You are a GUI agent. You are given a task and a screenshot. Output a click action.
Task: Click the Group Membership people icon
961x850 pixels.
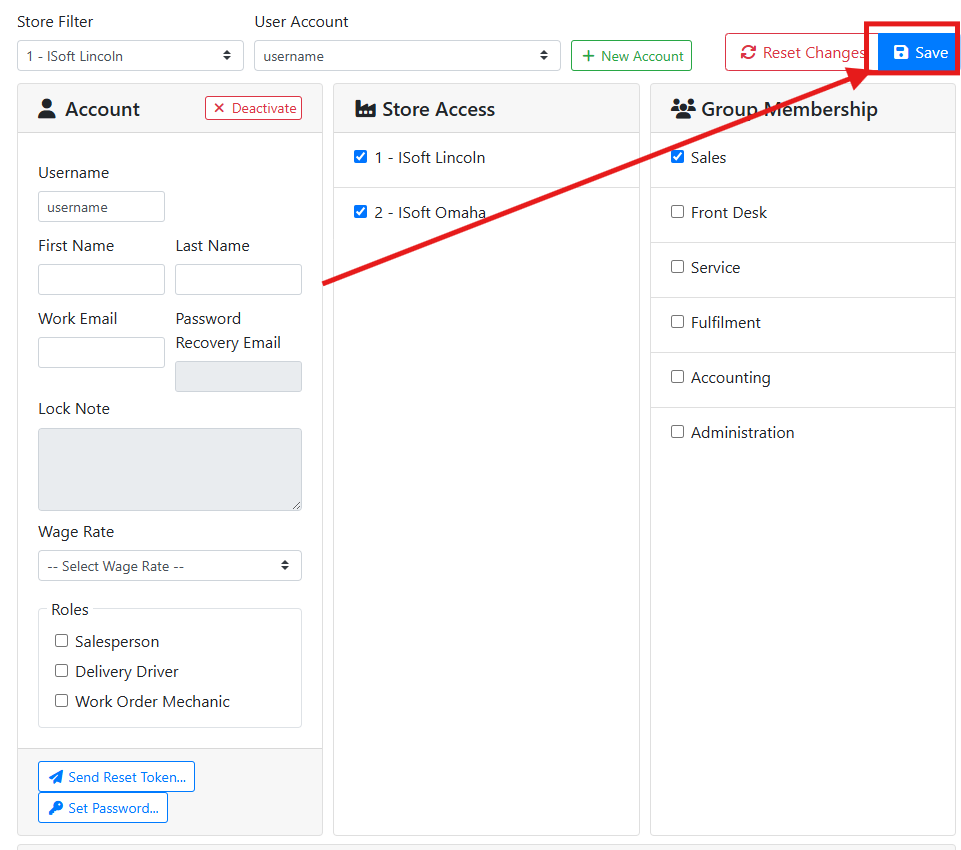click(683, 109)
